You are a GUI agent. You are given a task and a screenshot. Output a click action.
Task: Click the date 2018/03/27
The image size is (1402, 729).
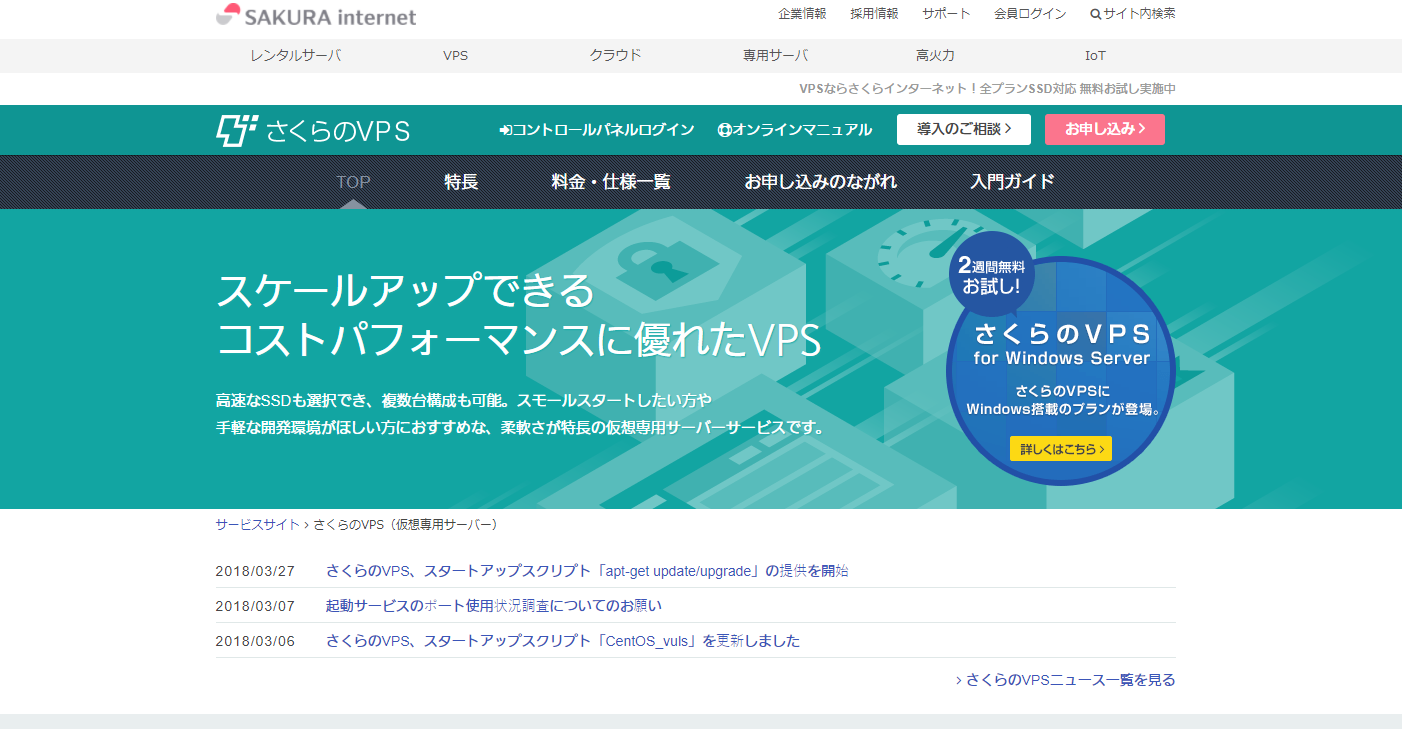[x=255, y=571]
